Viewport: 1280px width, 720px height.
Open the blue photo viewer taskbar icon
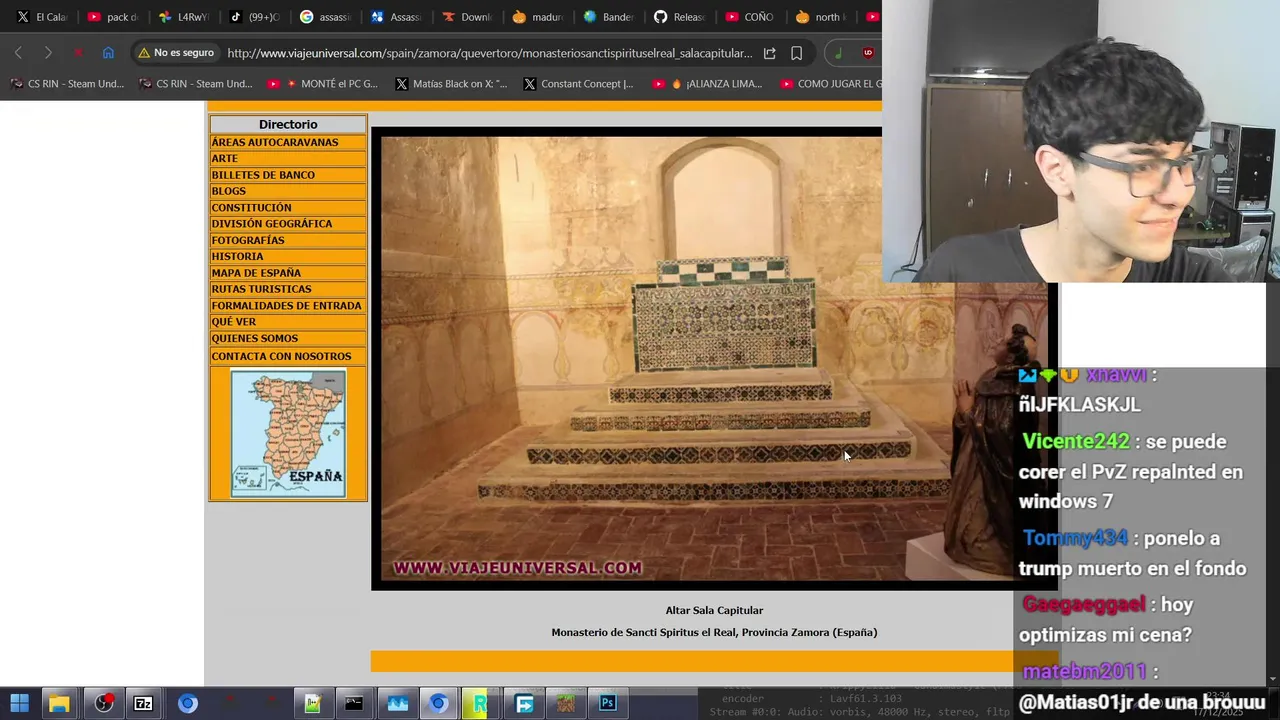397,703
